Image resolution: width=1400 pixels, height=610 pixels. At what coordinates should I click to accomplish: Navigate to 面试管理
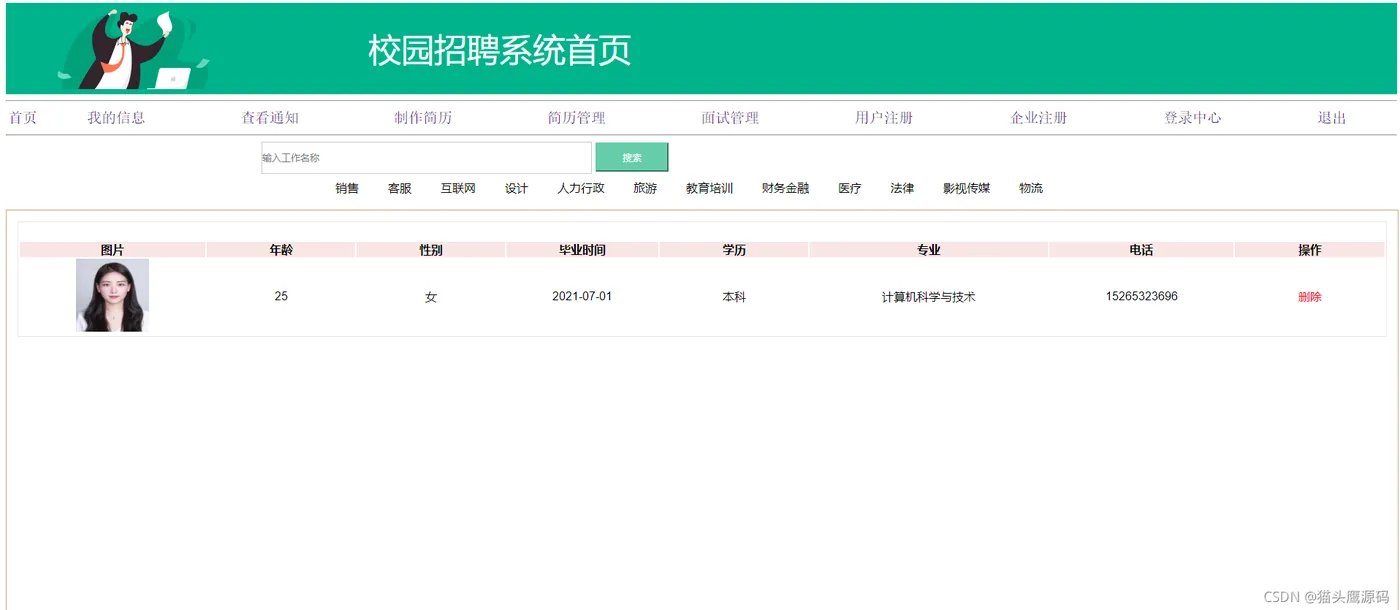730,118
